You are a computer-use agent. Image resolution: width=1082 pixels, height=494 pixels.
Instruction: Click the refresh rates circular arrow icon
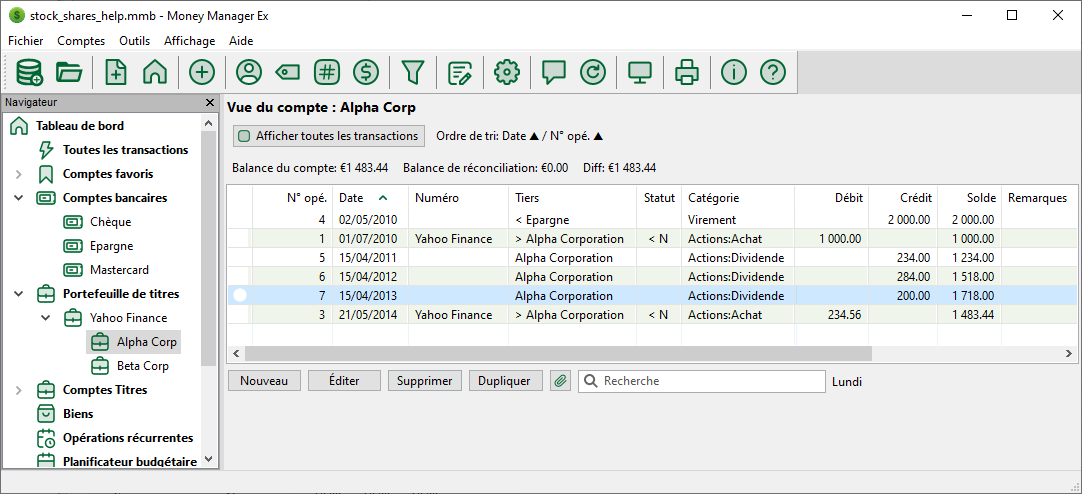tap(592, 72)
